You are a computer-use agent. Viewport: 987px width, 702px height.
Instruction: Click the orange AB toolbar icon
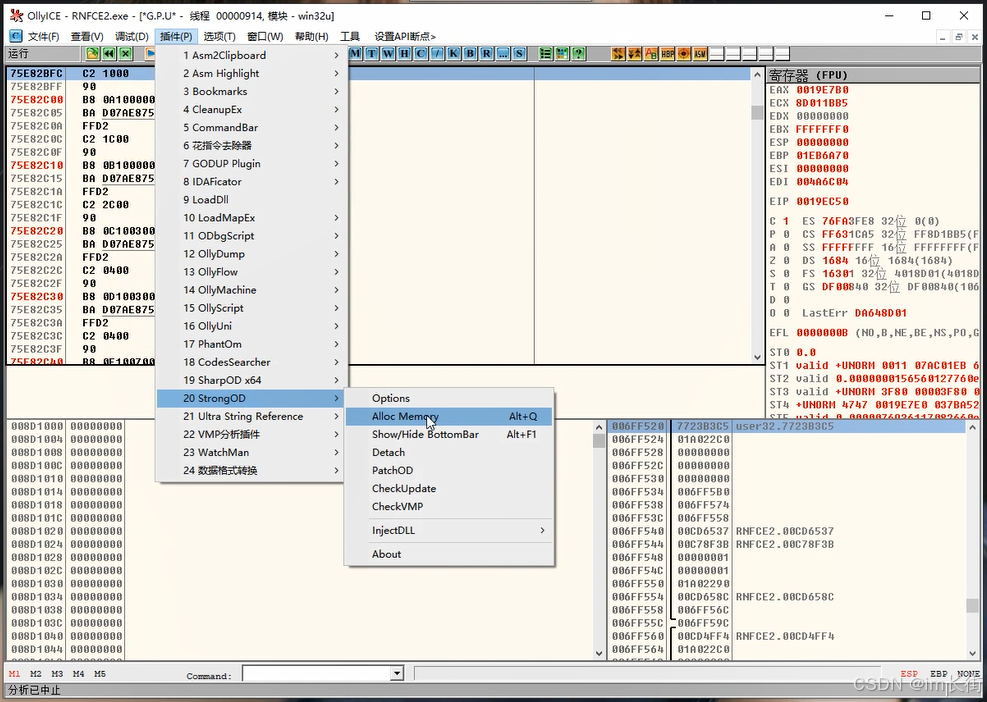(651, 54)
